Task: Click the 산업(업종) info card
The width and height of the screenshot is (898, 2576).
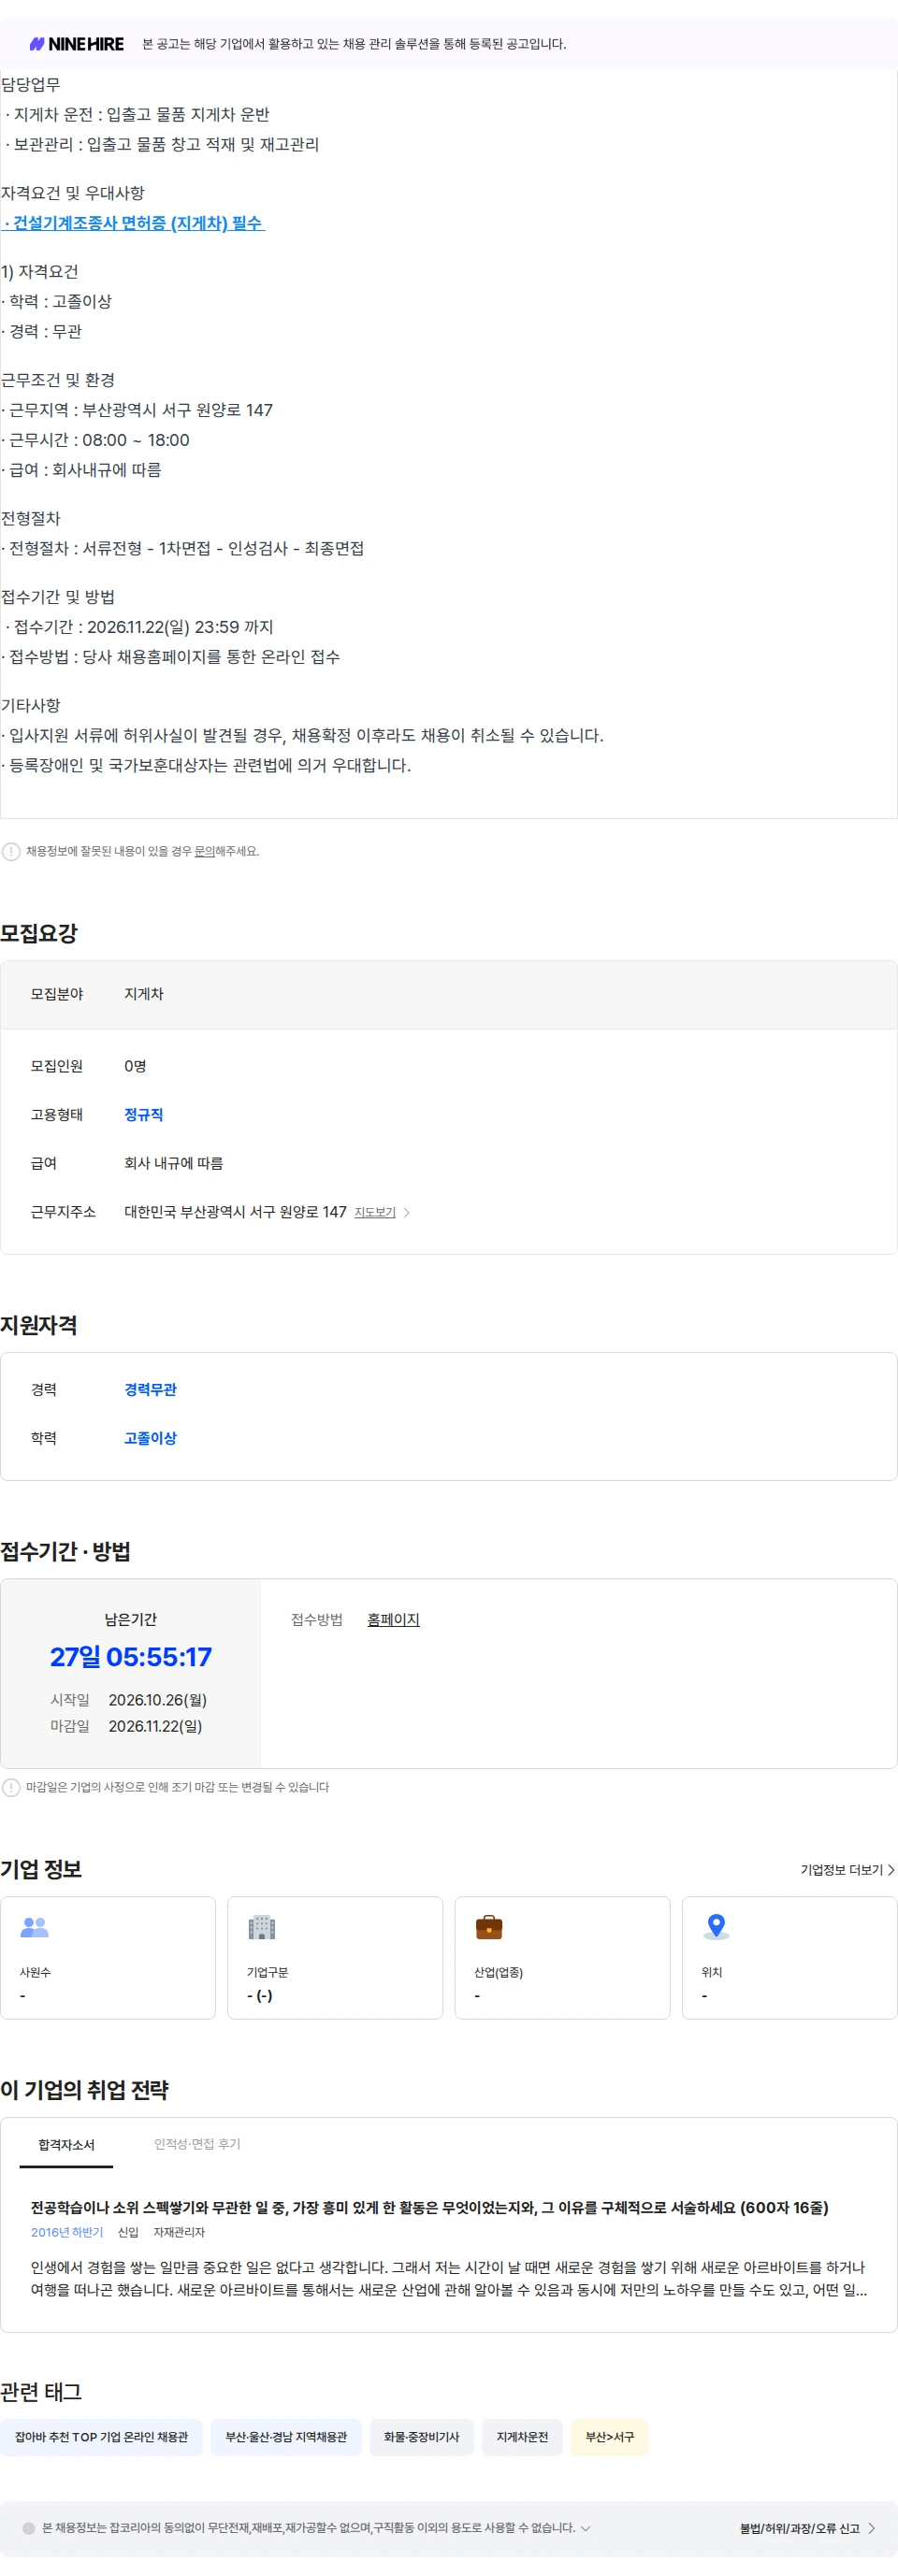Action: point(562,1957)
